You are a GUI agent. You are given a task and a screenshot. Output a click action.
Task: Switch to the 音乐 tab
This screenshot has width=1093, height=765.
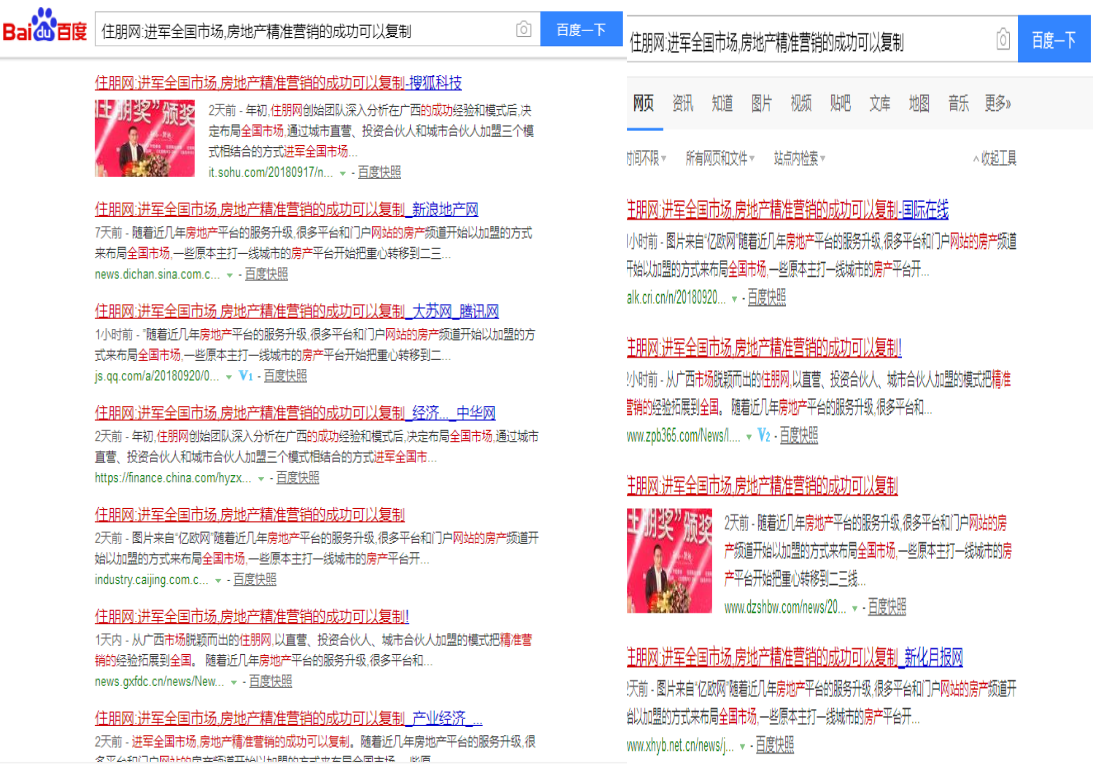click(958, 103)
